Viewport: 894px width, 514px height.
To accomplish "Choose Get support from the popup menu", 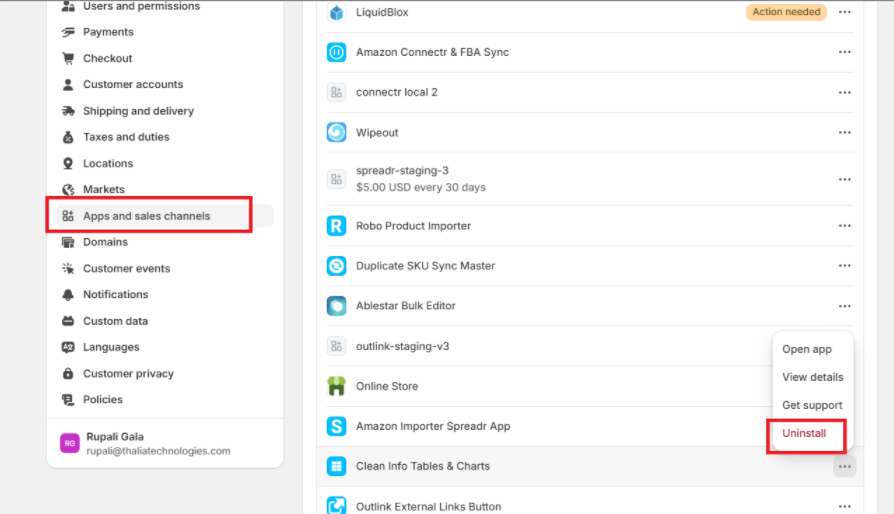I will coord(812,405).
